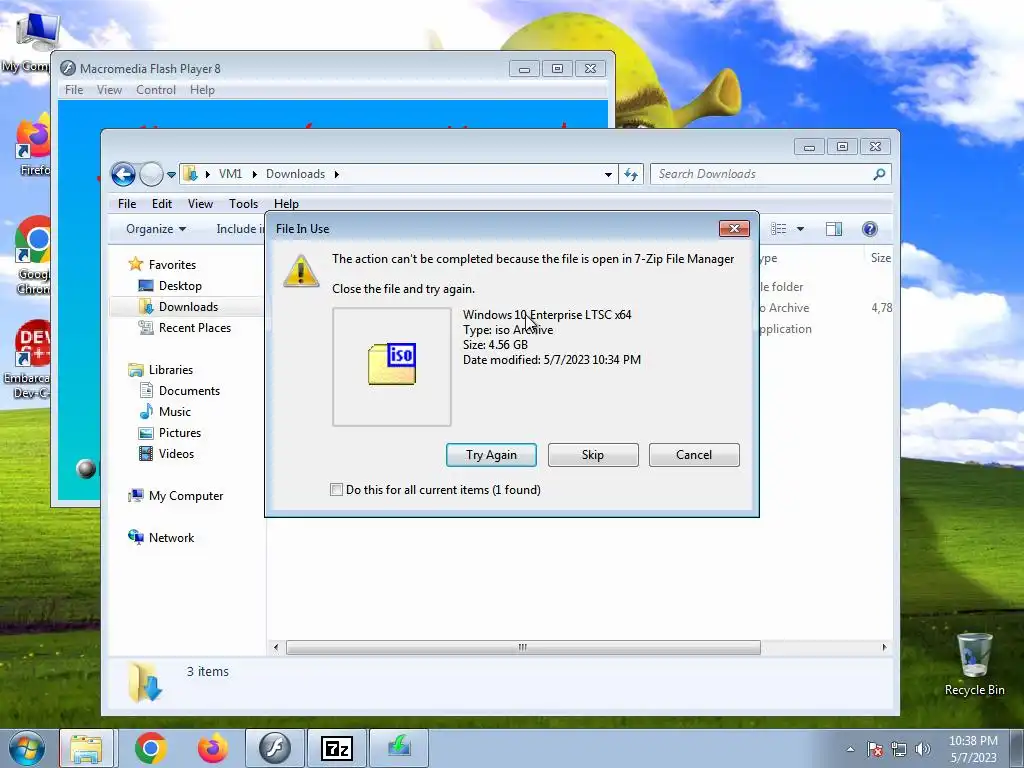This screenshot has height=768, width=1024.
Task: Click the horizontal scrollbar thumb
Action: coord(523,647)
